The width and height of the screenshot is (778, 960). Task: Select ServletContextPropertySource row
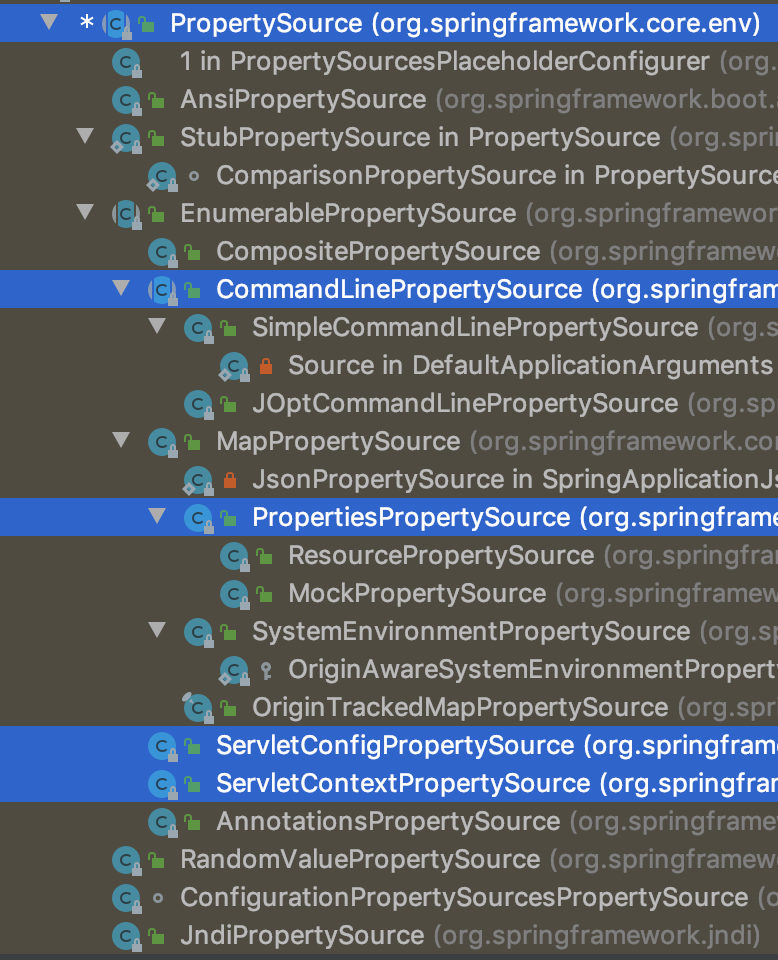[x=389, y=782]
